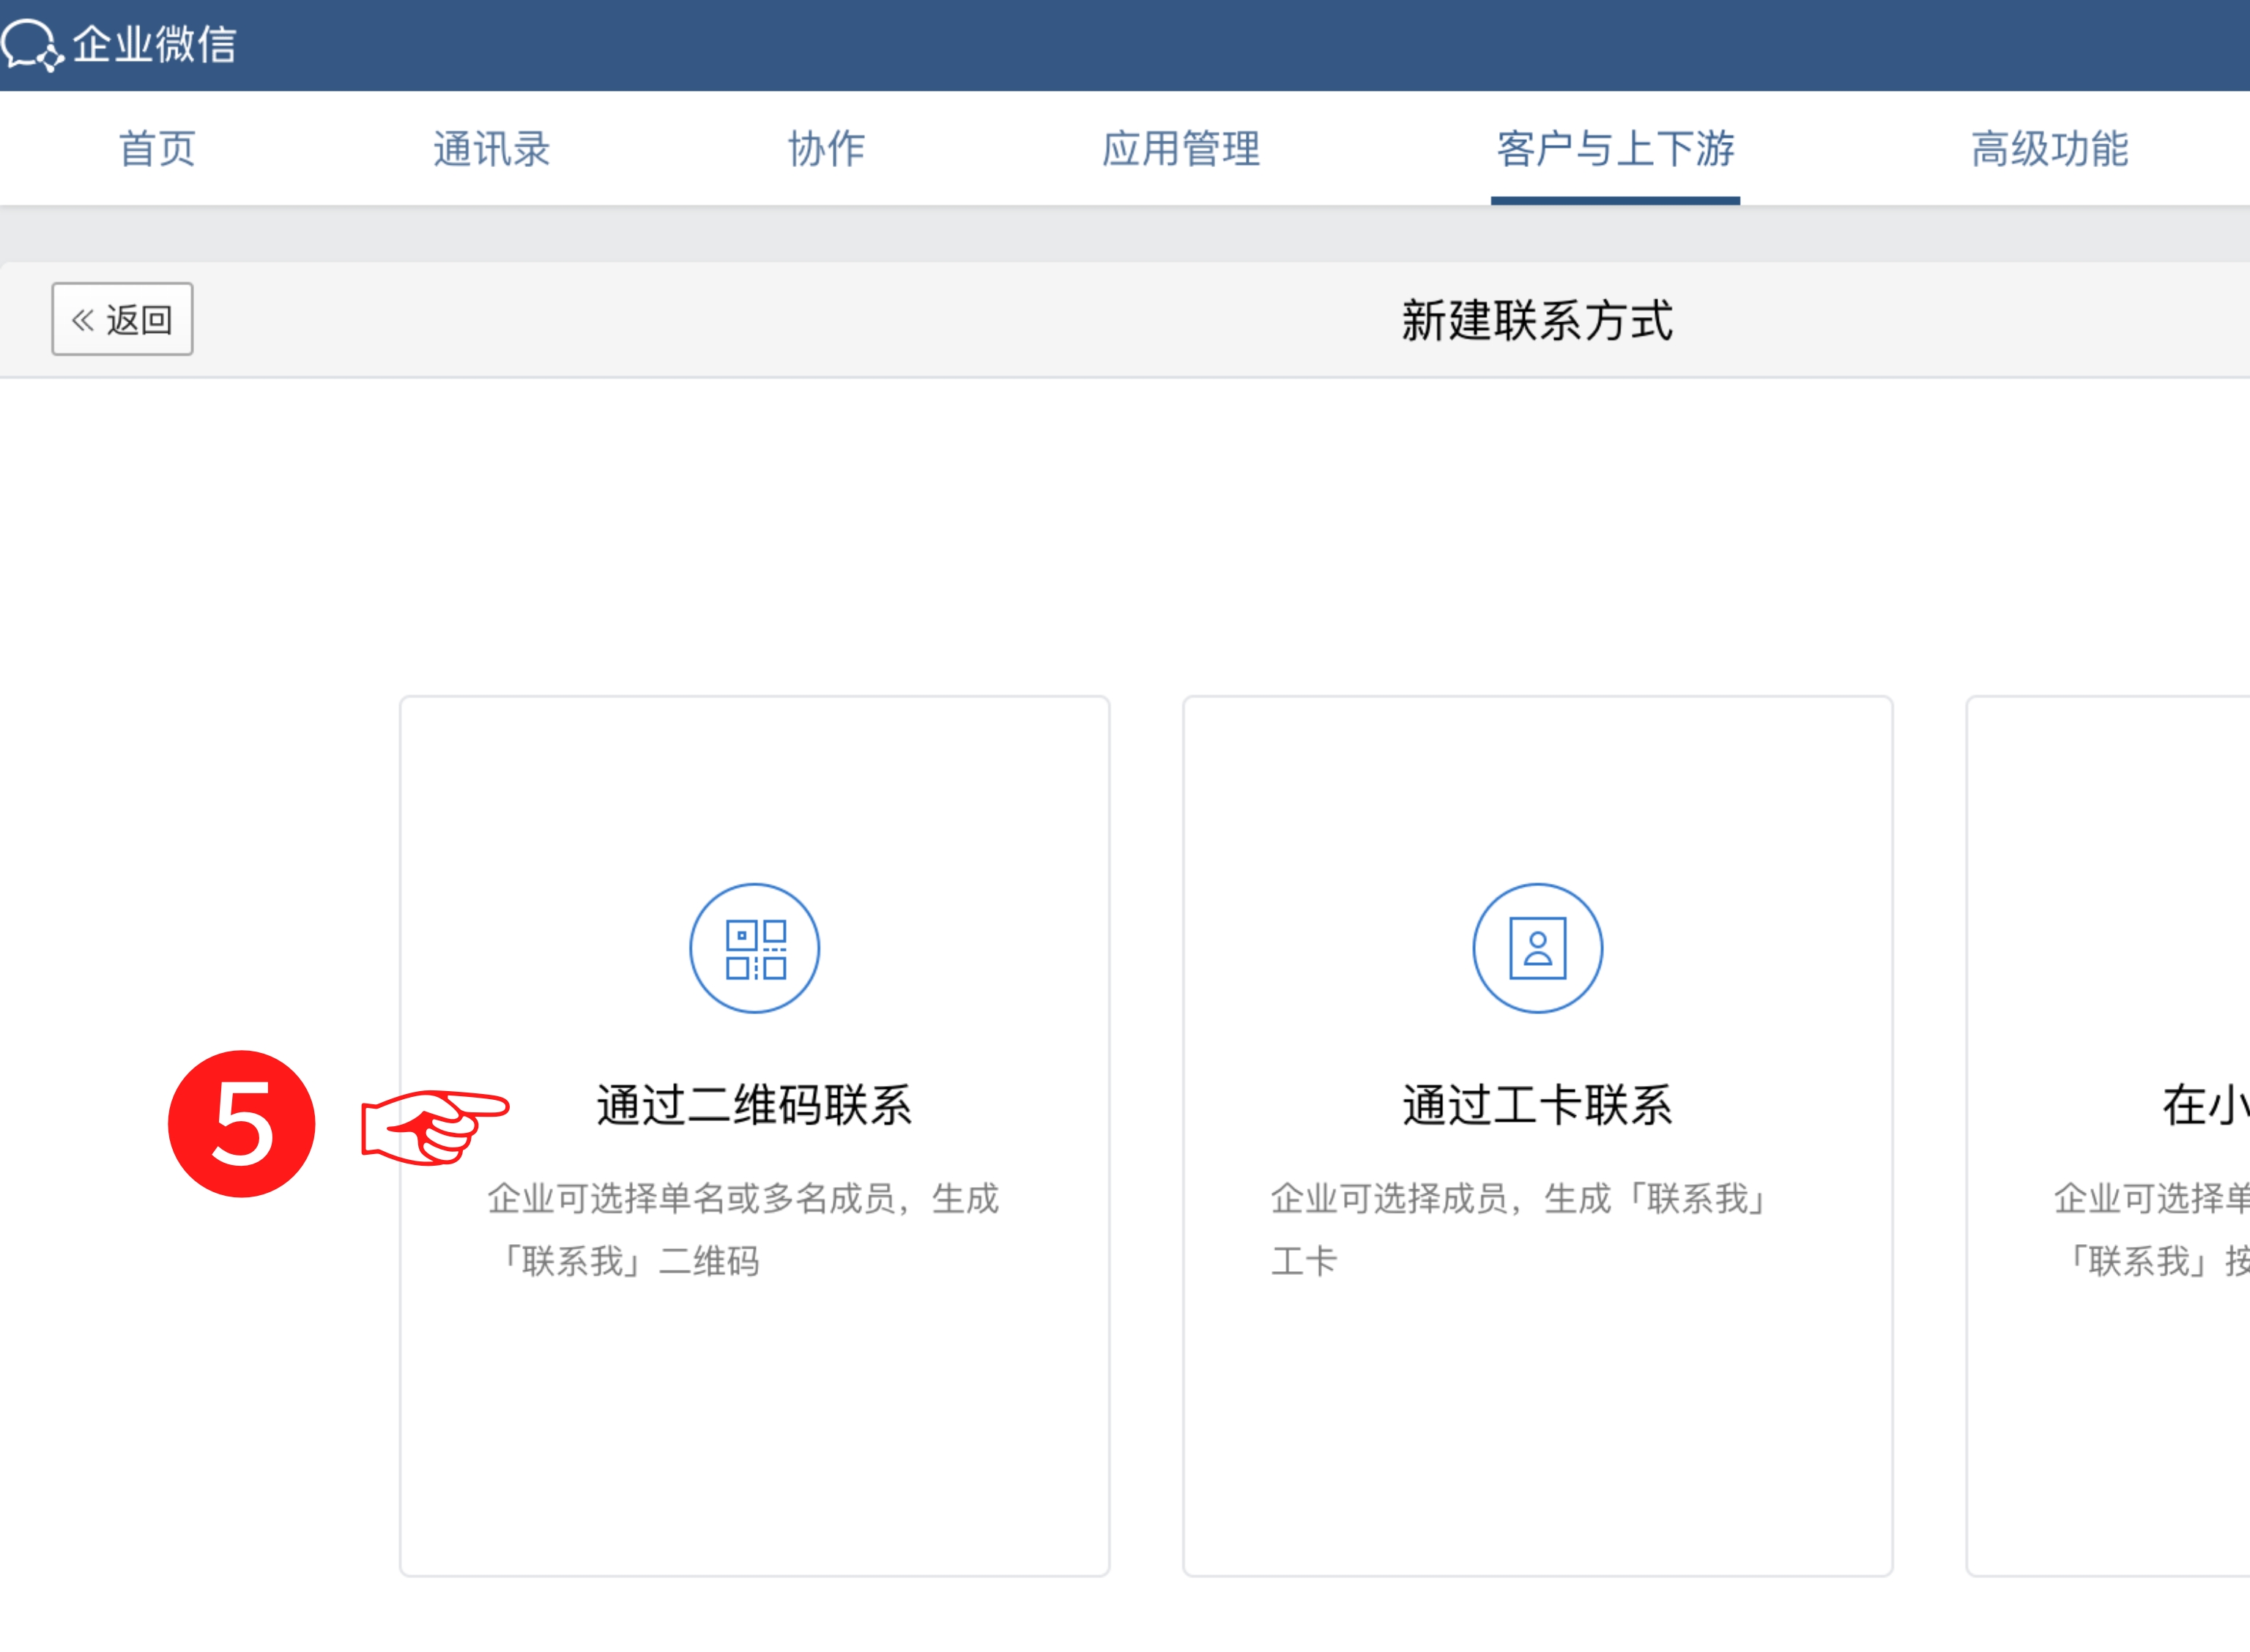Click the 通过工卡联系 title
This screenshot has width=2250, height=1652.
click(x=1537, y=1105)
